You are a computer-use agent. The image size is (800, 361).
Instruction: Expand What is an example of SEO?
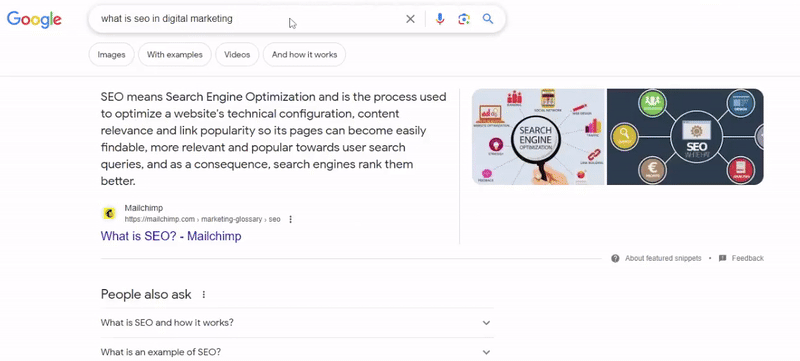click(x=297, y=352)
